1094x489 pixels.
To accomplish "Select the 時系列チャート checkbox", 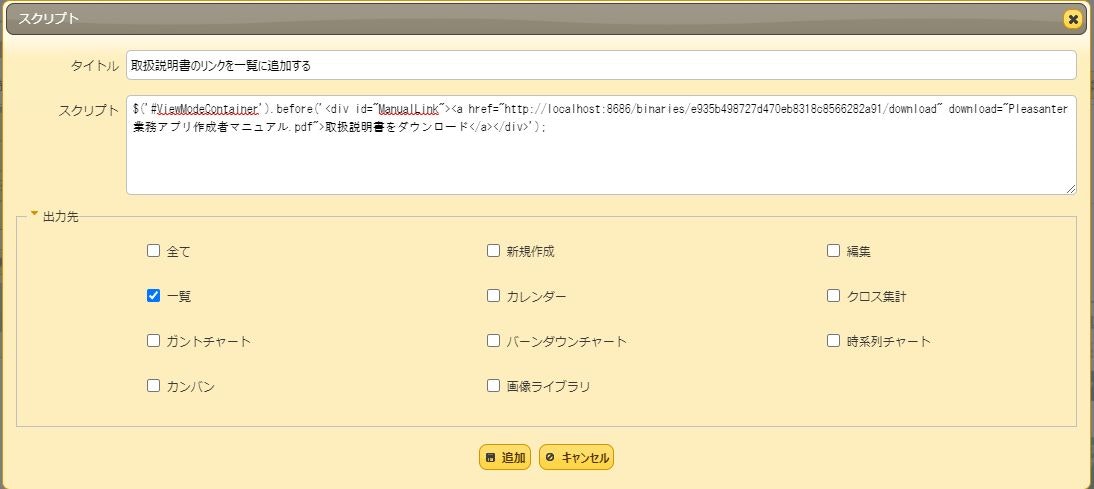I will 833,341.
